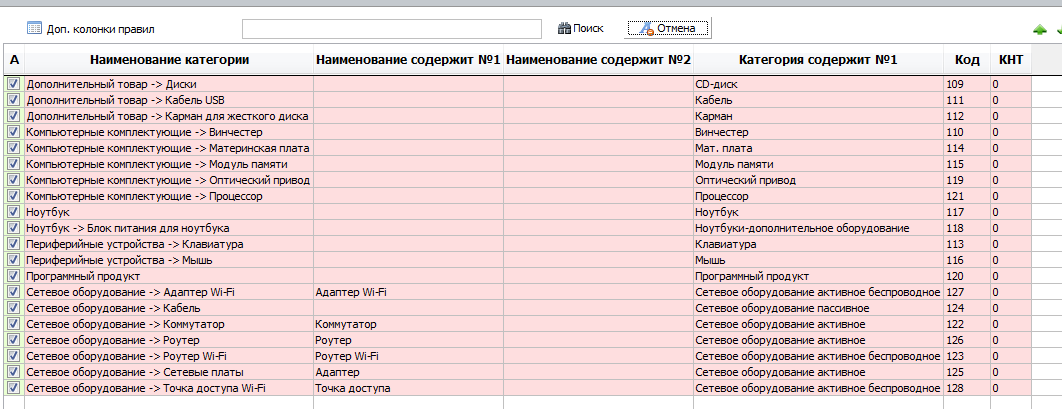Click into the search text field
1062x409 pixels.
pos(392,28)
